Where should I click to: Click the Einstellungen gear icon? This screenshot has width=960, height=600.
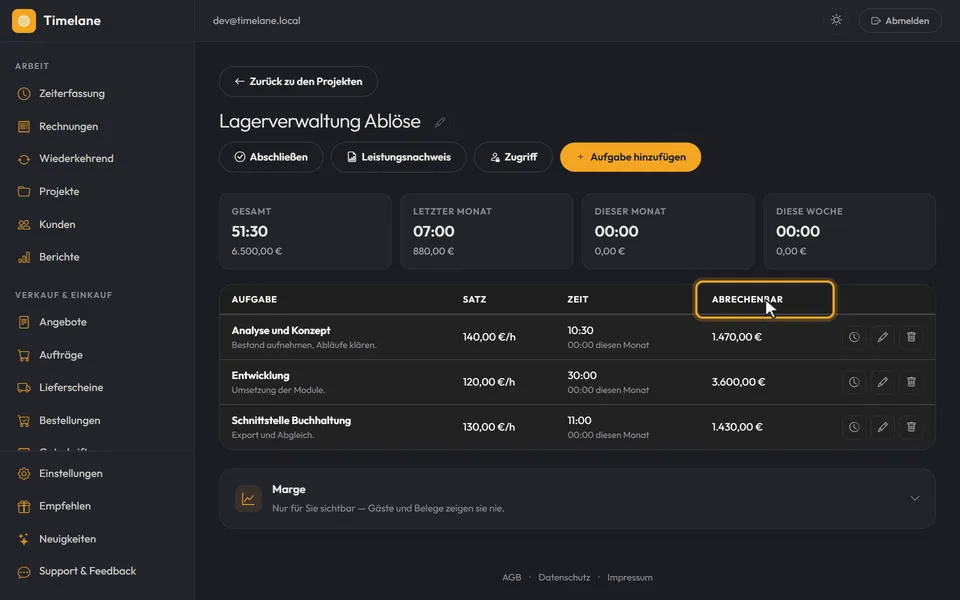[24, 474]
